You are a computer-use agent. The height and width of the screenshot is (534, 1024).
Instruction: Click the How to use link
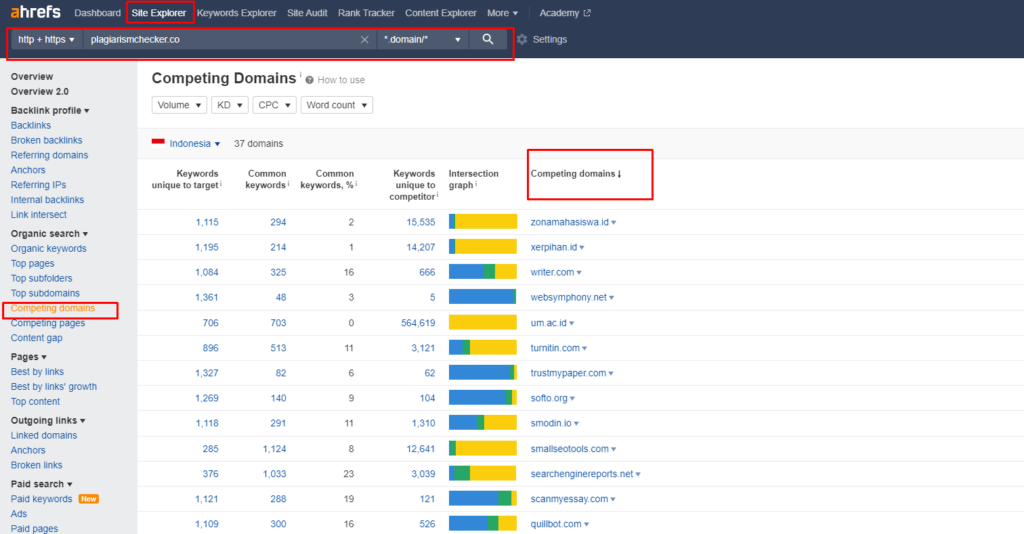[341, 80]
